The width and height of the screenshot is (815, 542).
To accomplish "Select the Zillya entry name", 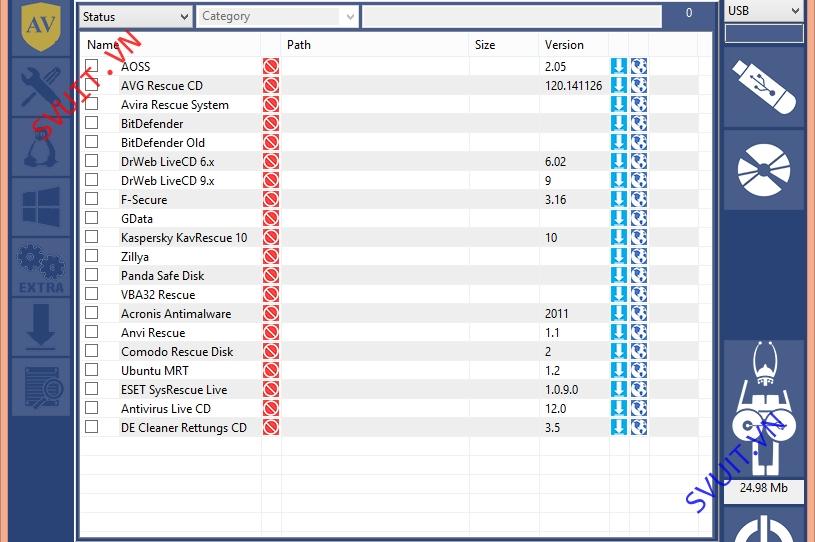I will tap(135, 257).
